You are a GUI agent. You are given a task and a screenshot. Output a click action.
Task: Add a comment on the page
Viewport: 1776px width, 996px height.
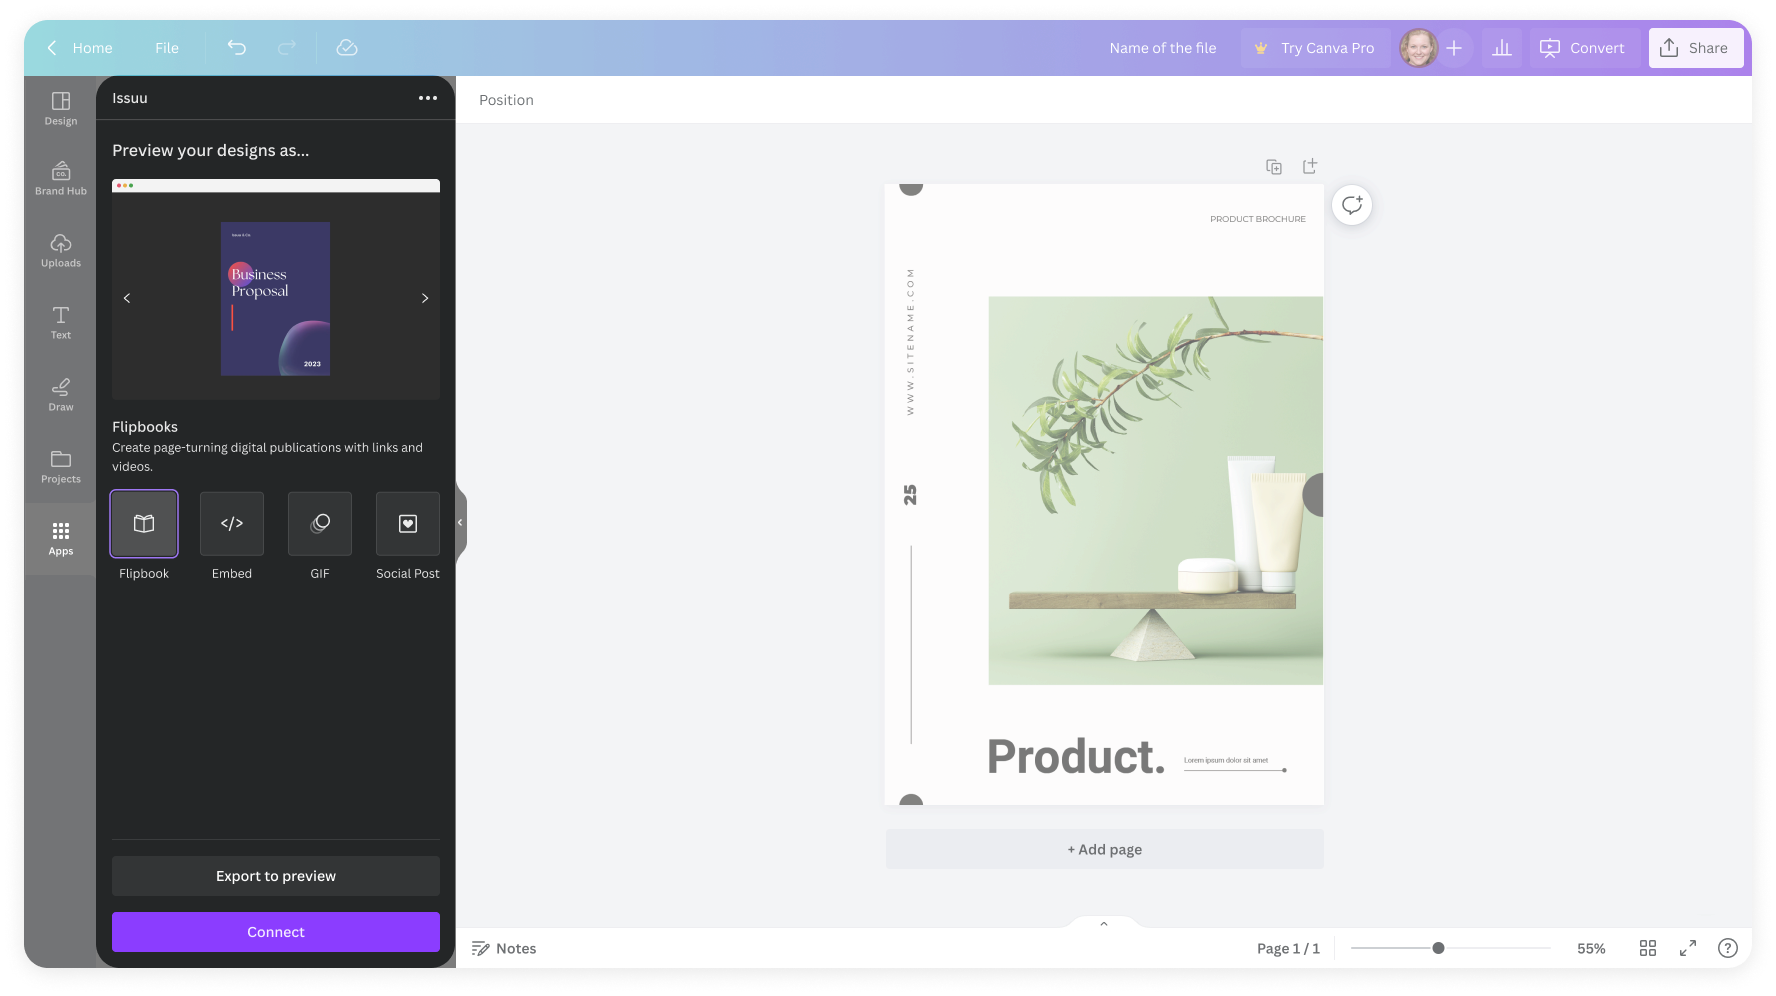tap(1352, 205)
